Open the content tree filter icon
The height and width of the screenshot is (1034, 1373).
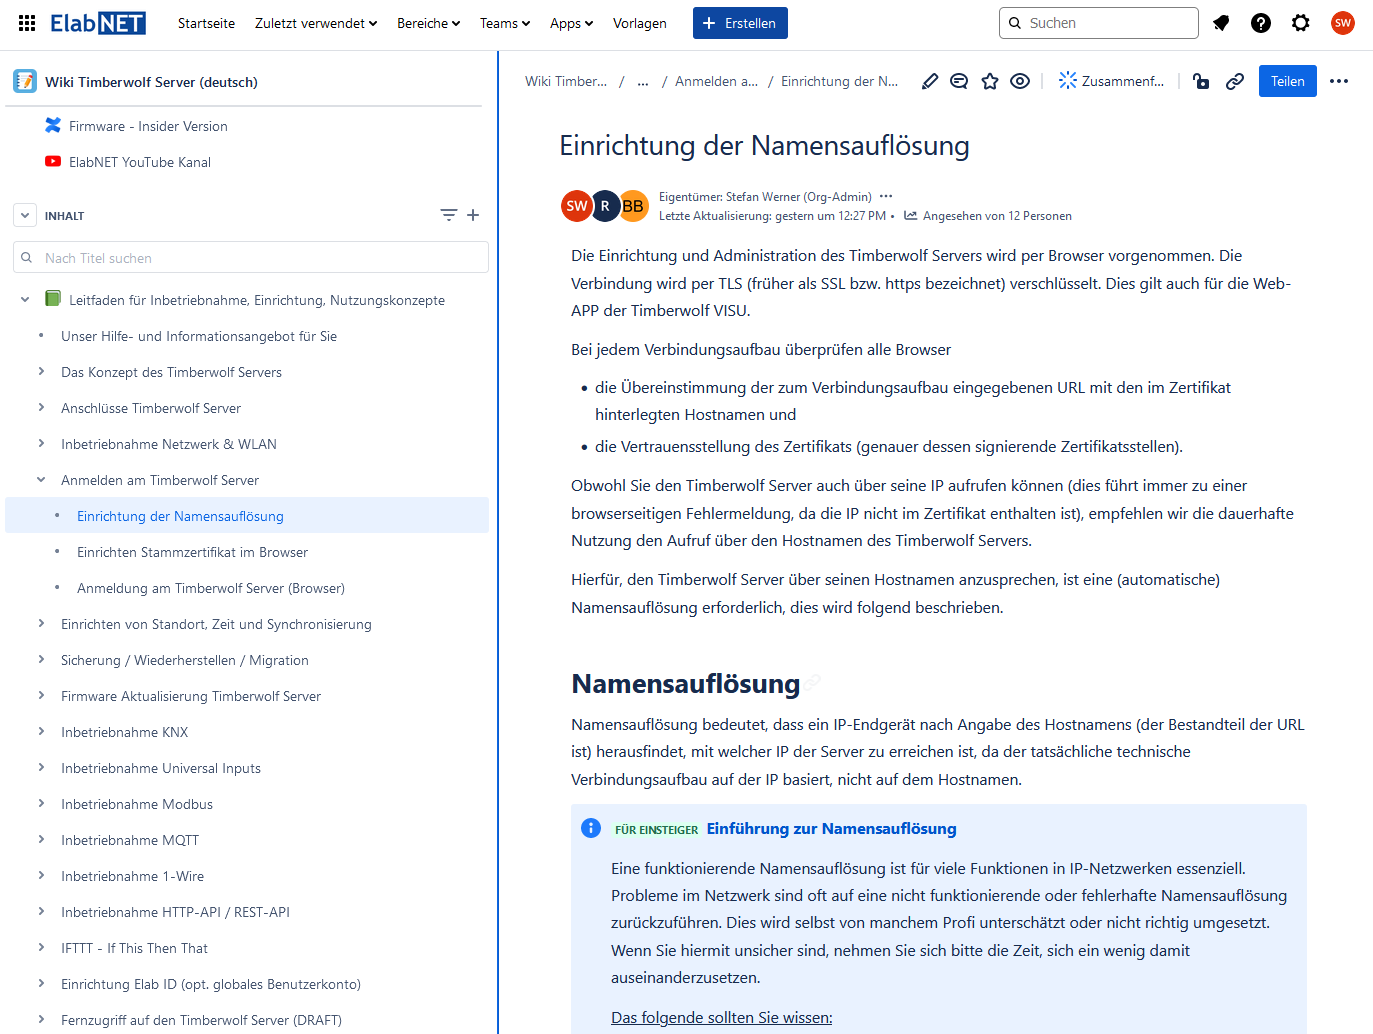pyautogui.click(x=449, y=215)
